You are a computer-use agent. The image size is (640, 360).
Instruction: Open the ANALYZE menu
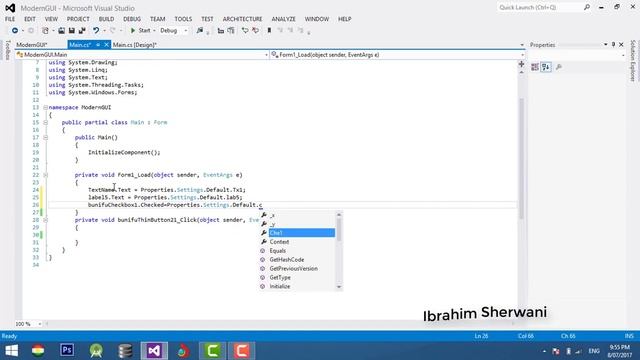click(284, 19)
